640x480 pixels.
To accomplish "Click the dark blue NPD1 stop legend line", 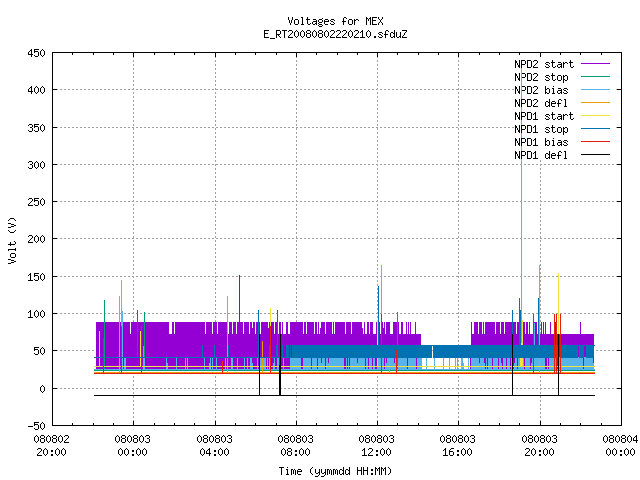I will (596, 129).
